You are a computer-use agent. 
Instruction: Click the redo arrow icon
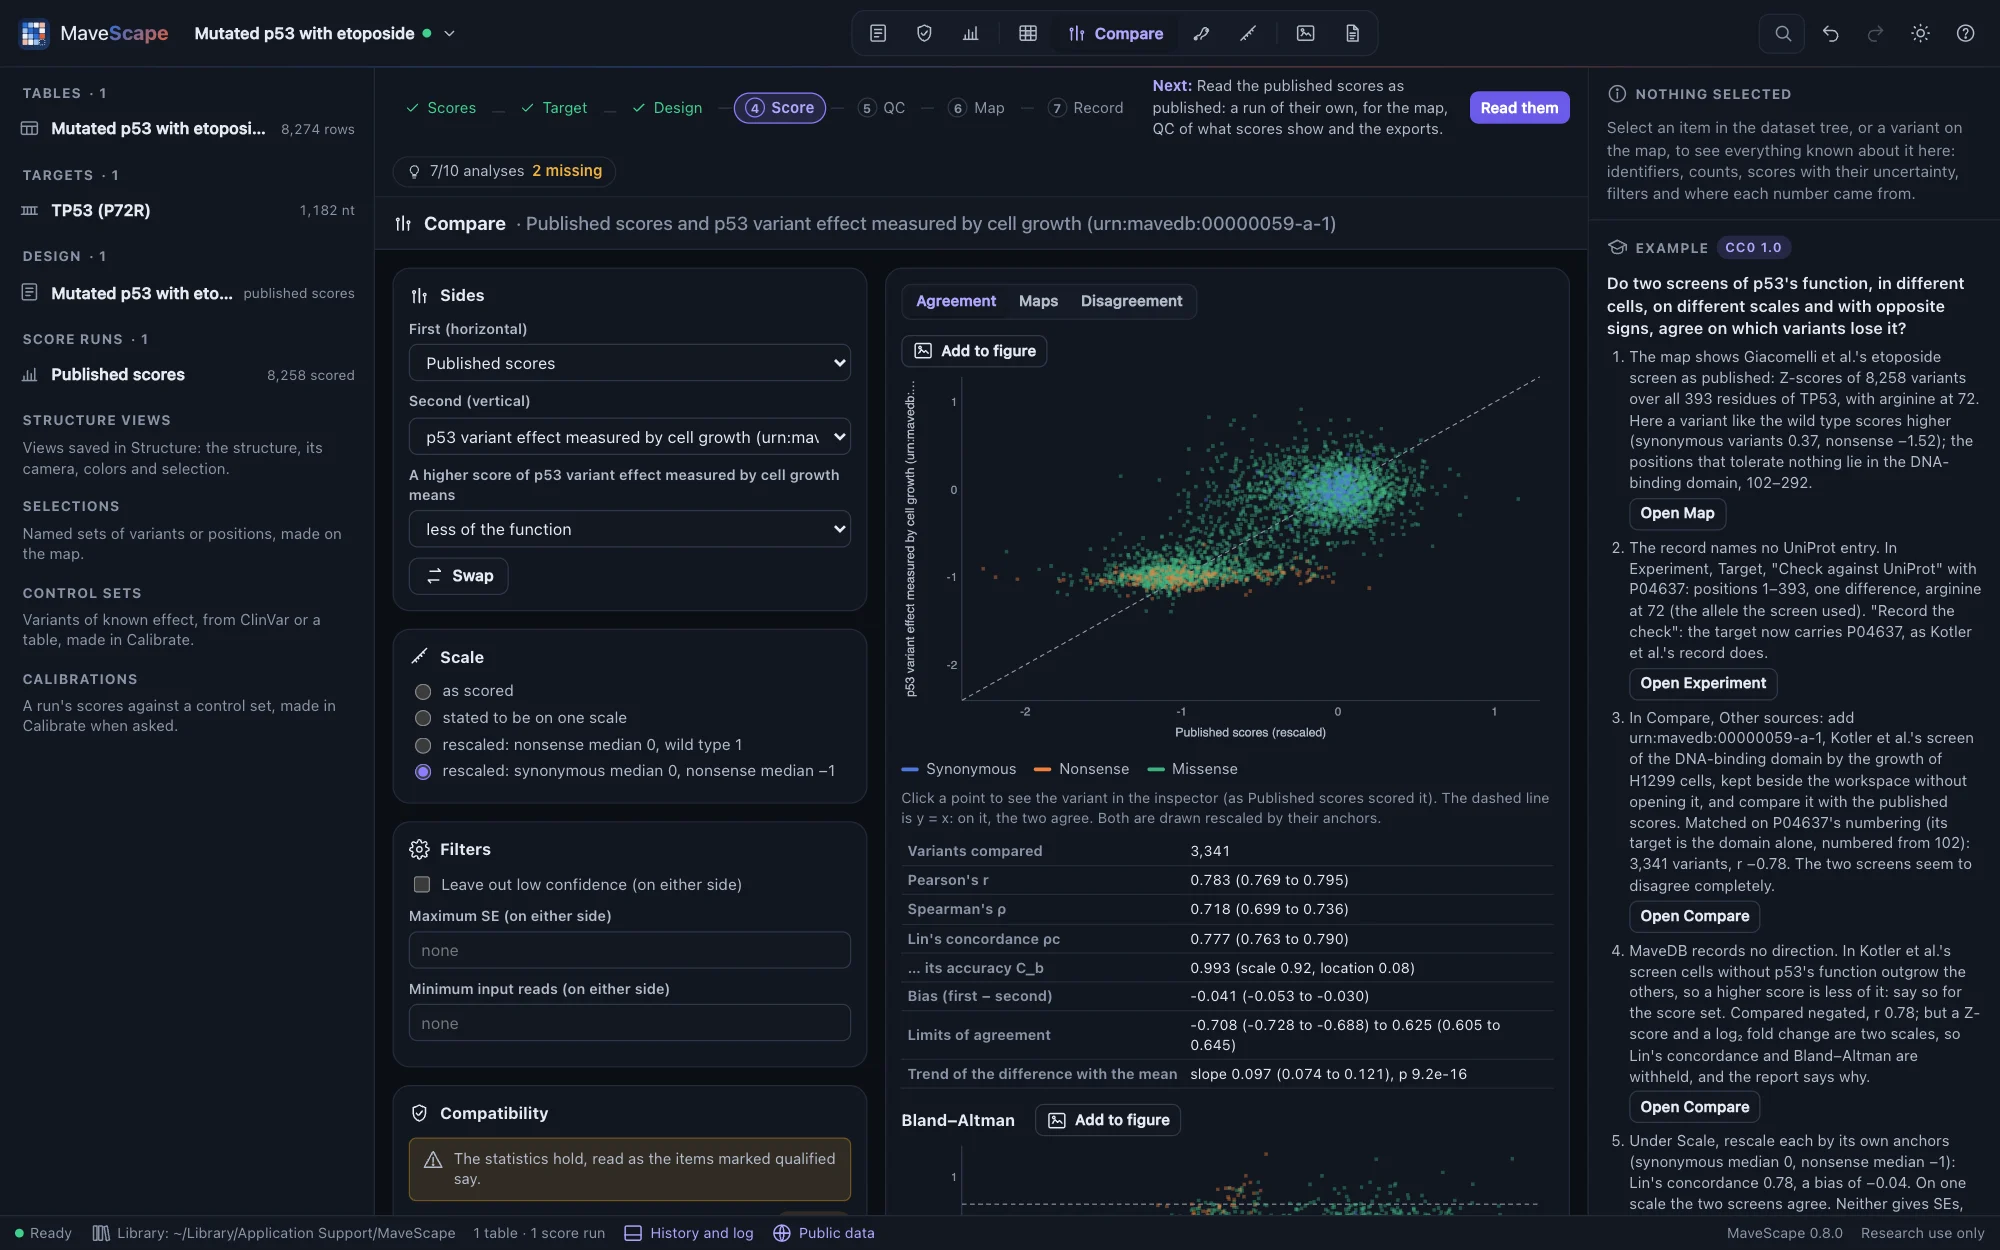[1875, 33]
